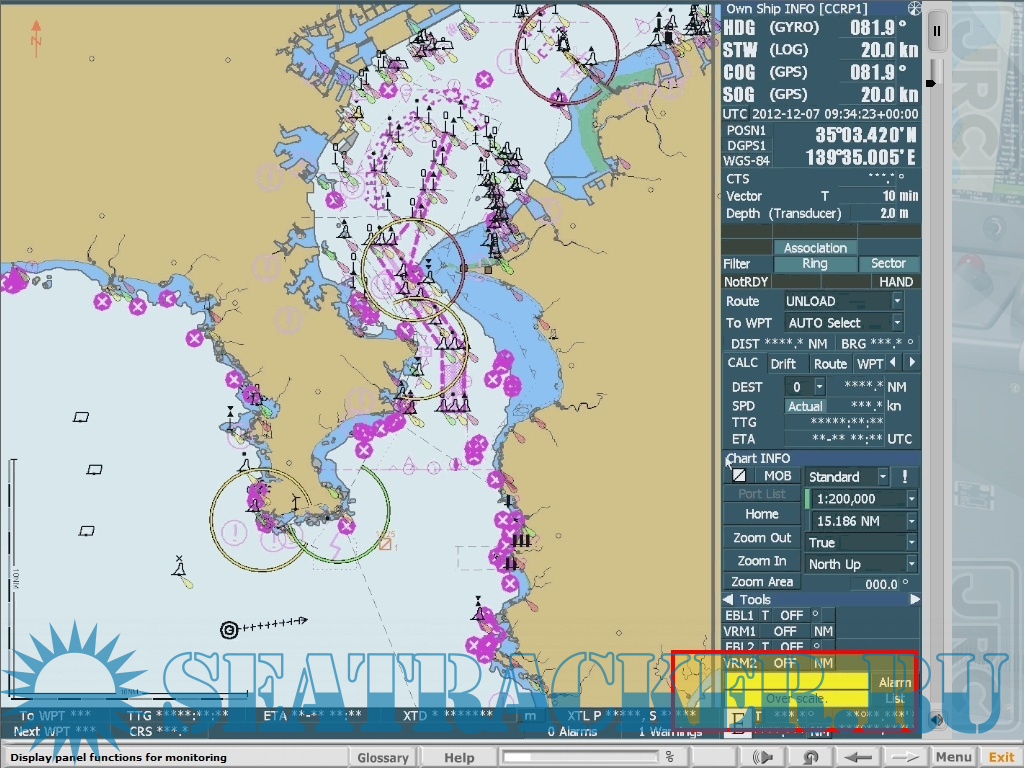Click the MOB man-overboard button
Screen dimensions: 1025x768
click(777, 477)
